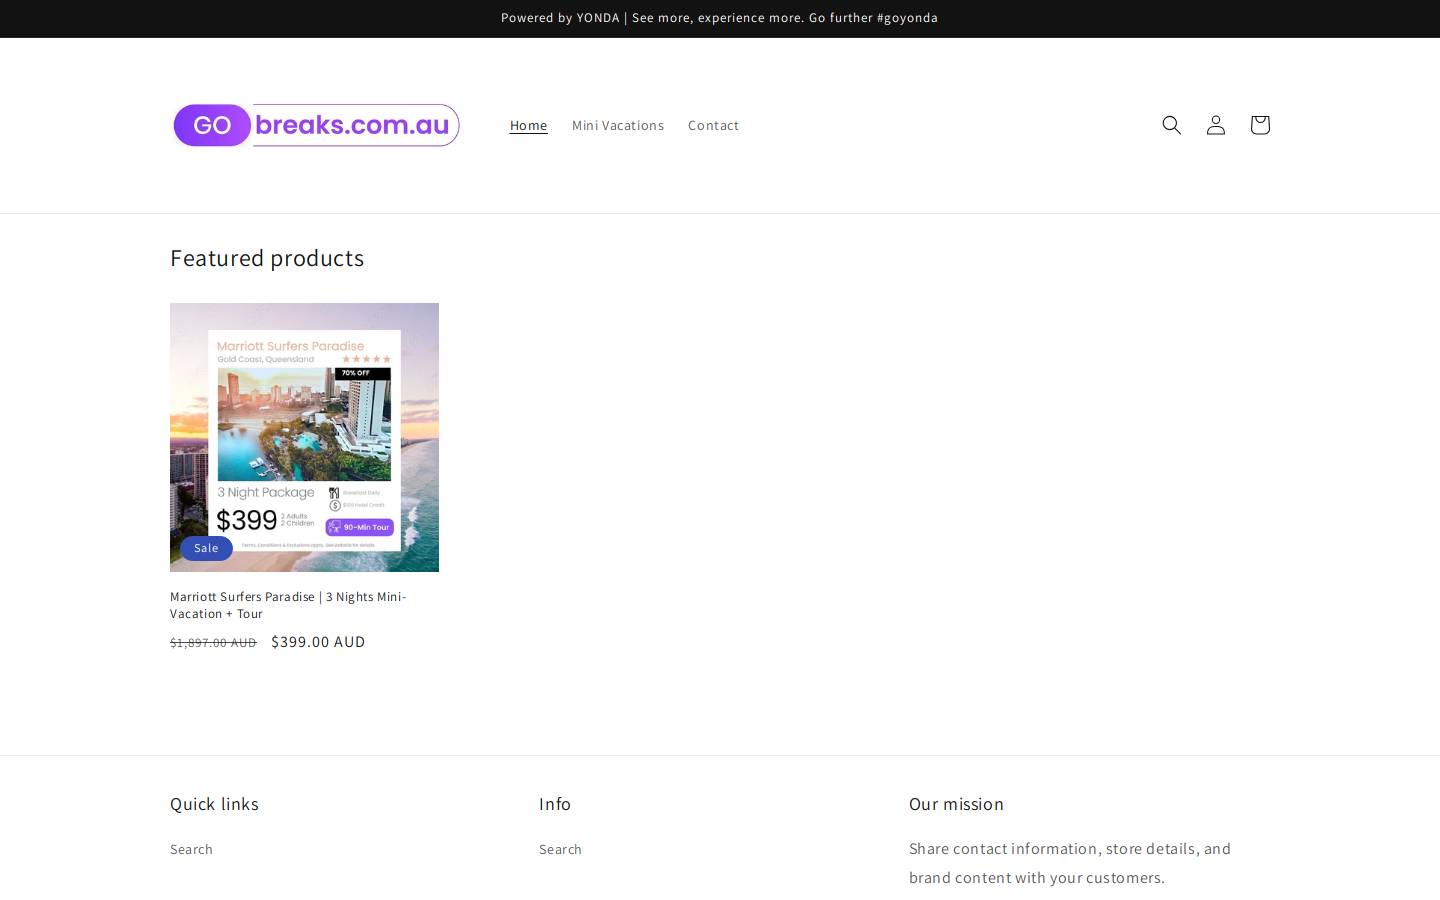Image resolution: width=1440 pixels, height=900 pixels.
Task: Open the account login icon
Action: click(x=1215, y=125)
